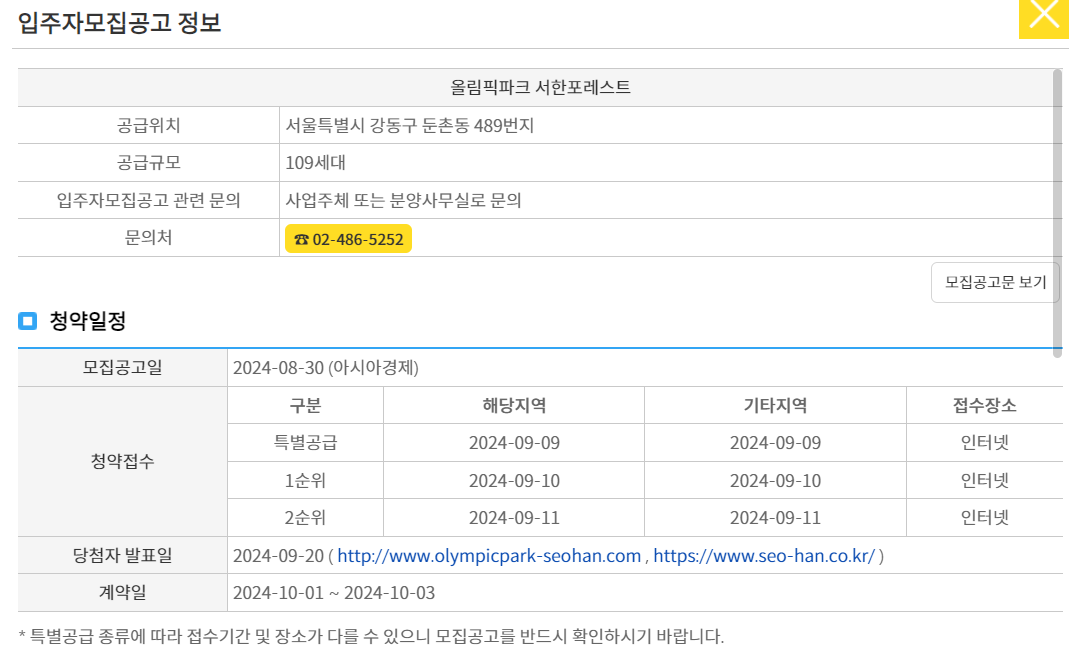Select the 접수장소 column header
This screenshot has height=661, width=1072.
point(987,404)
